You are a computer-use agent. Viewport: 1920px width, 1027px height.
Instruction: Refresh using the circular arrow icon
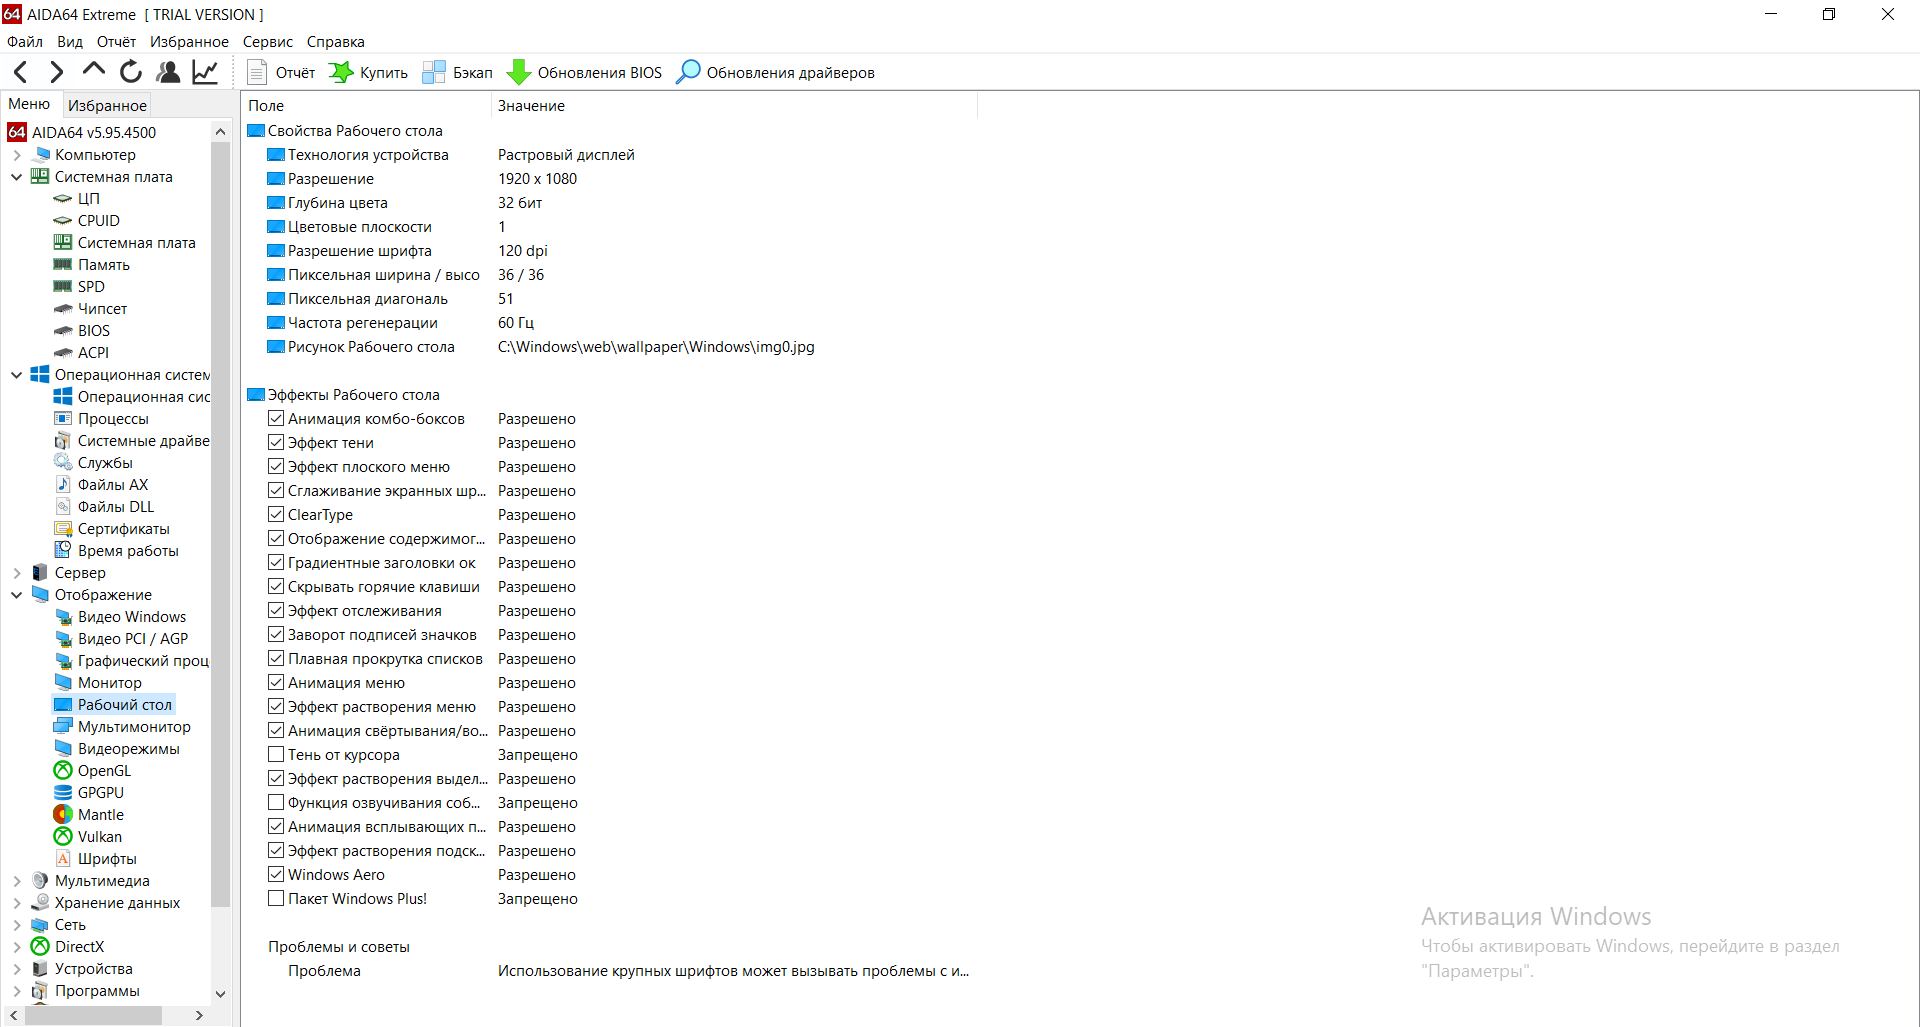click(131, 72)
